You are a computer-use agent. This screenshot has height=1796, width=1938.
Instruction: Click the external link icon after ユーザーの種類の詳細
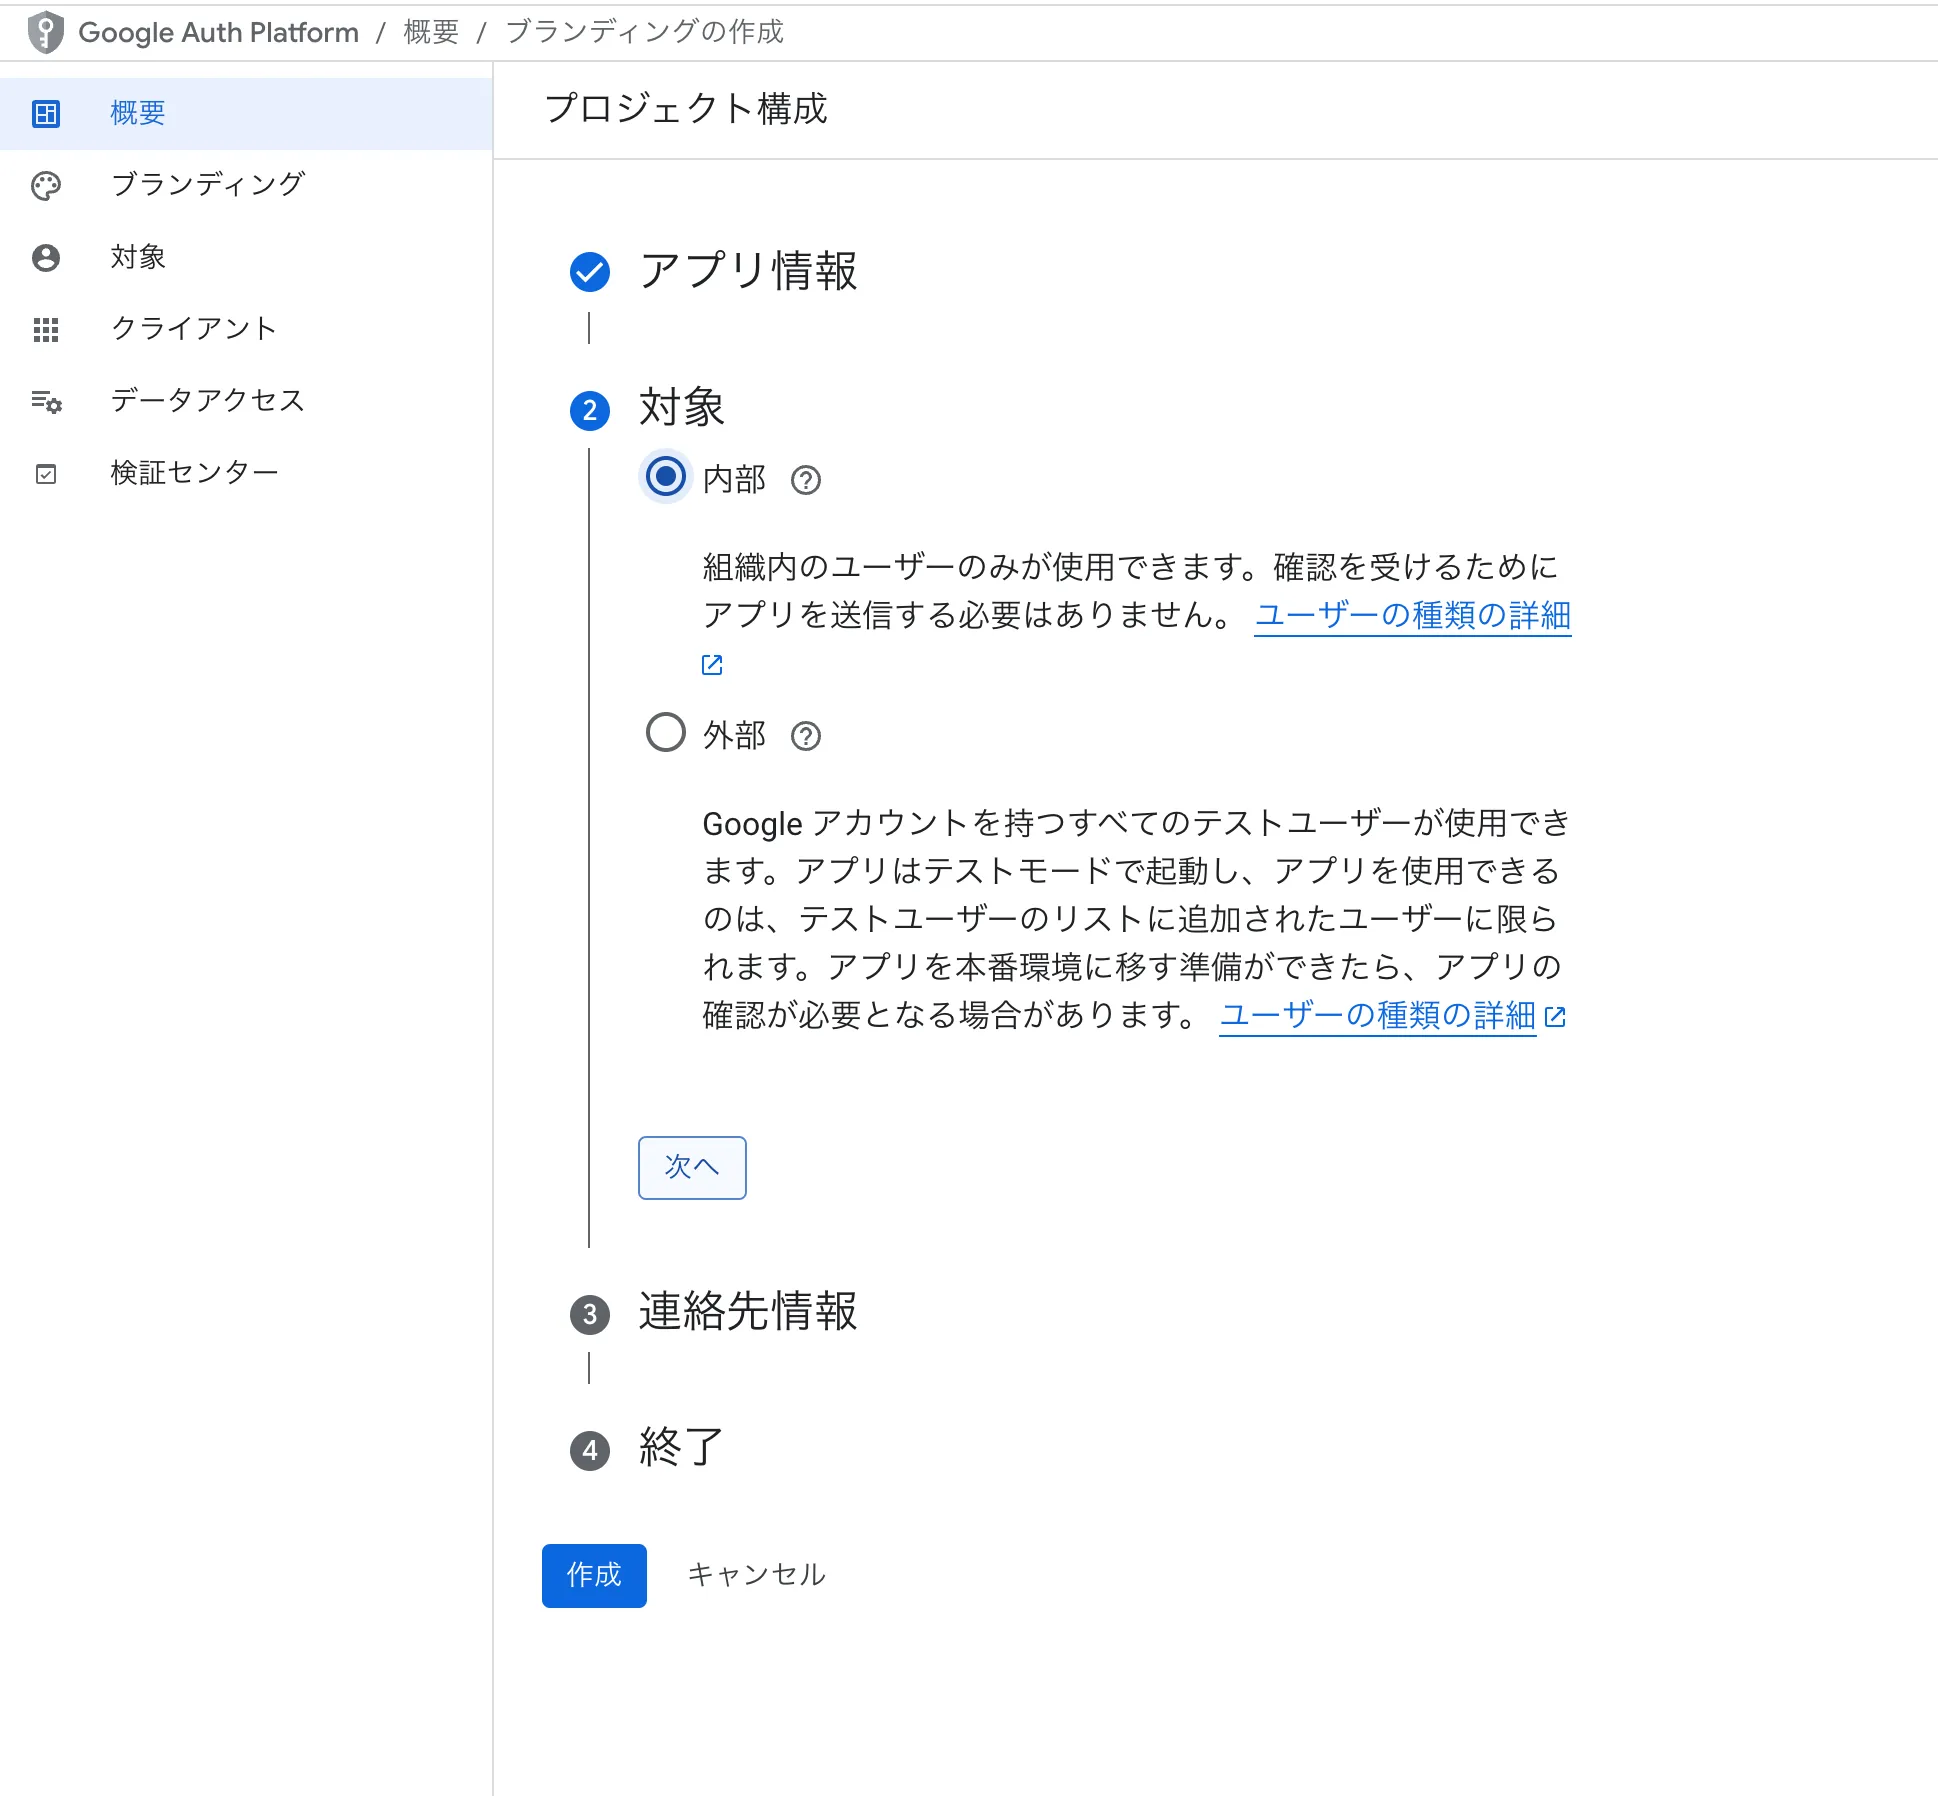(712, 663)
